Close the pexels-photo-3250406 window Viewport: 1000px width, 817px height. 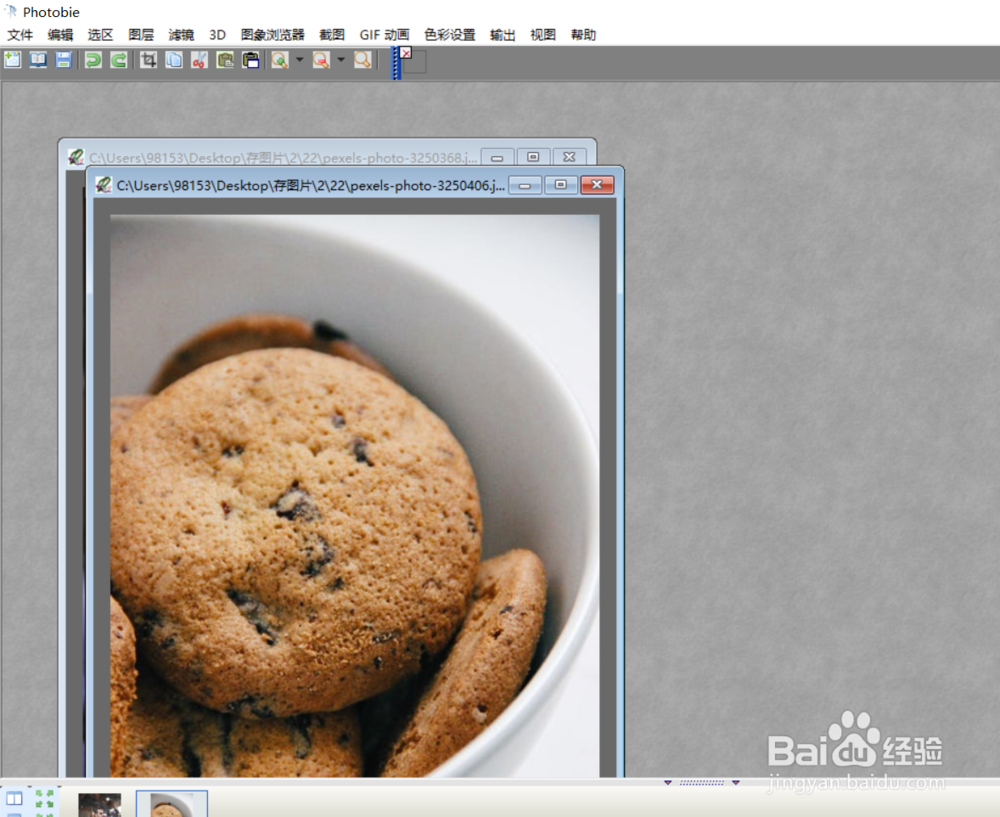pos(597,185)
